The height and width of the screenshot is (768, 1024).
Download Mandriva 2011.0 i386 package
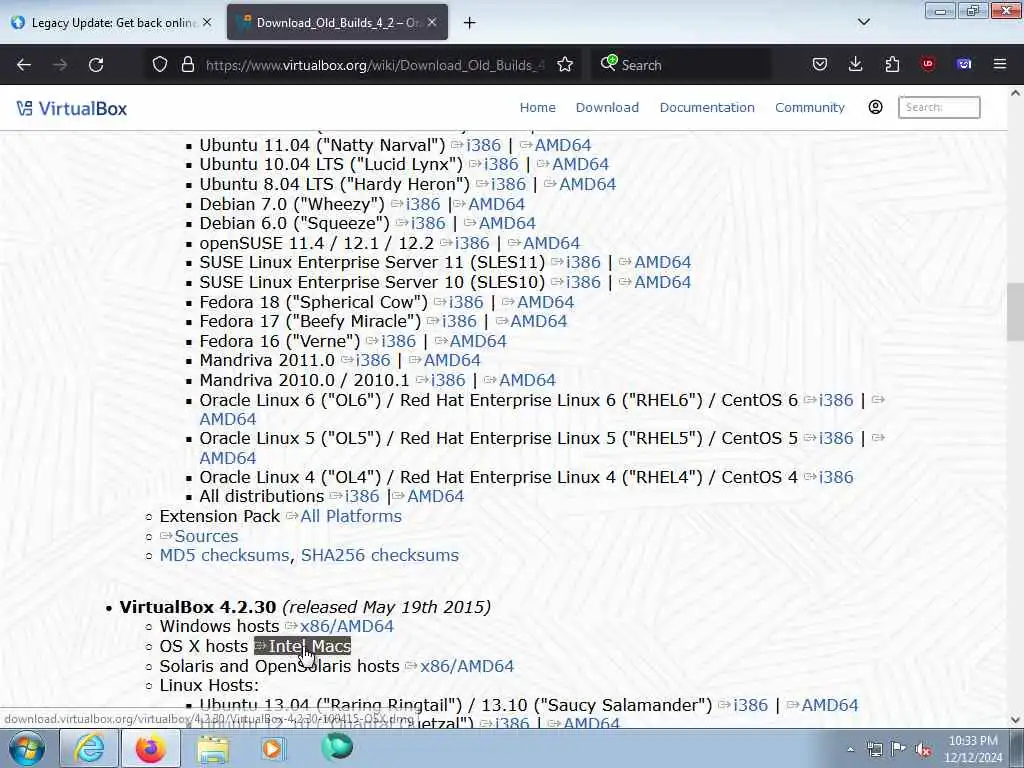click(373, 360)
